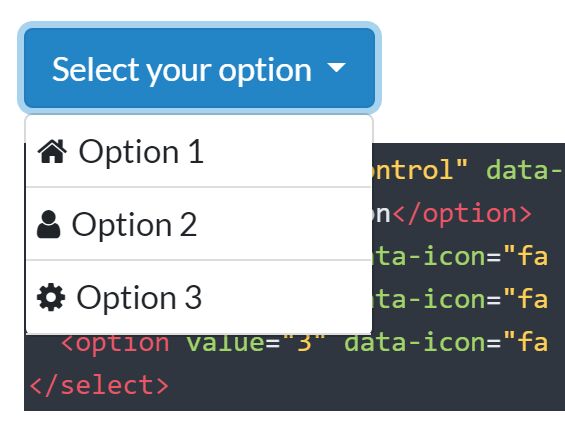The image size is (565, 430).
Task: Click the yellow ontrol" string in code
Action: [x=420, y=169]
